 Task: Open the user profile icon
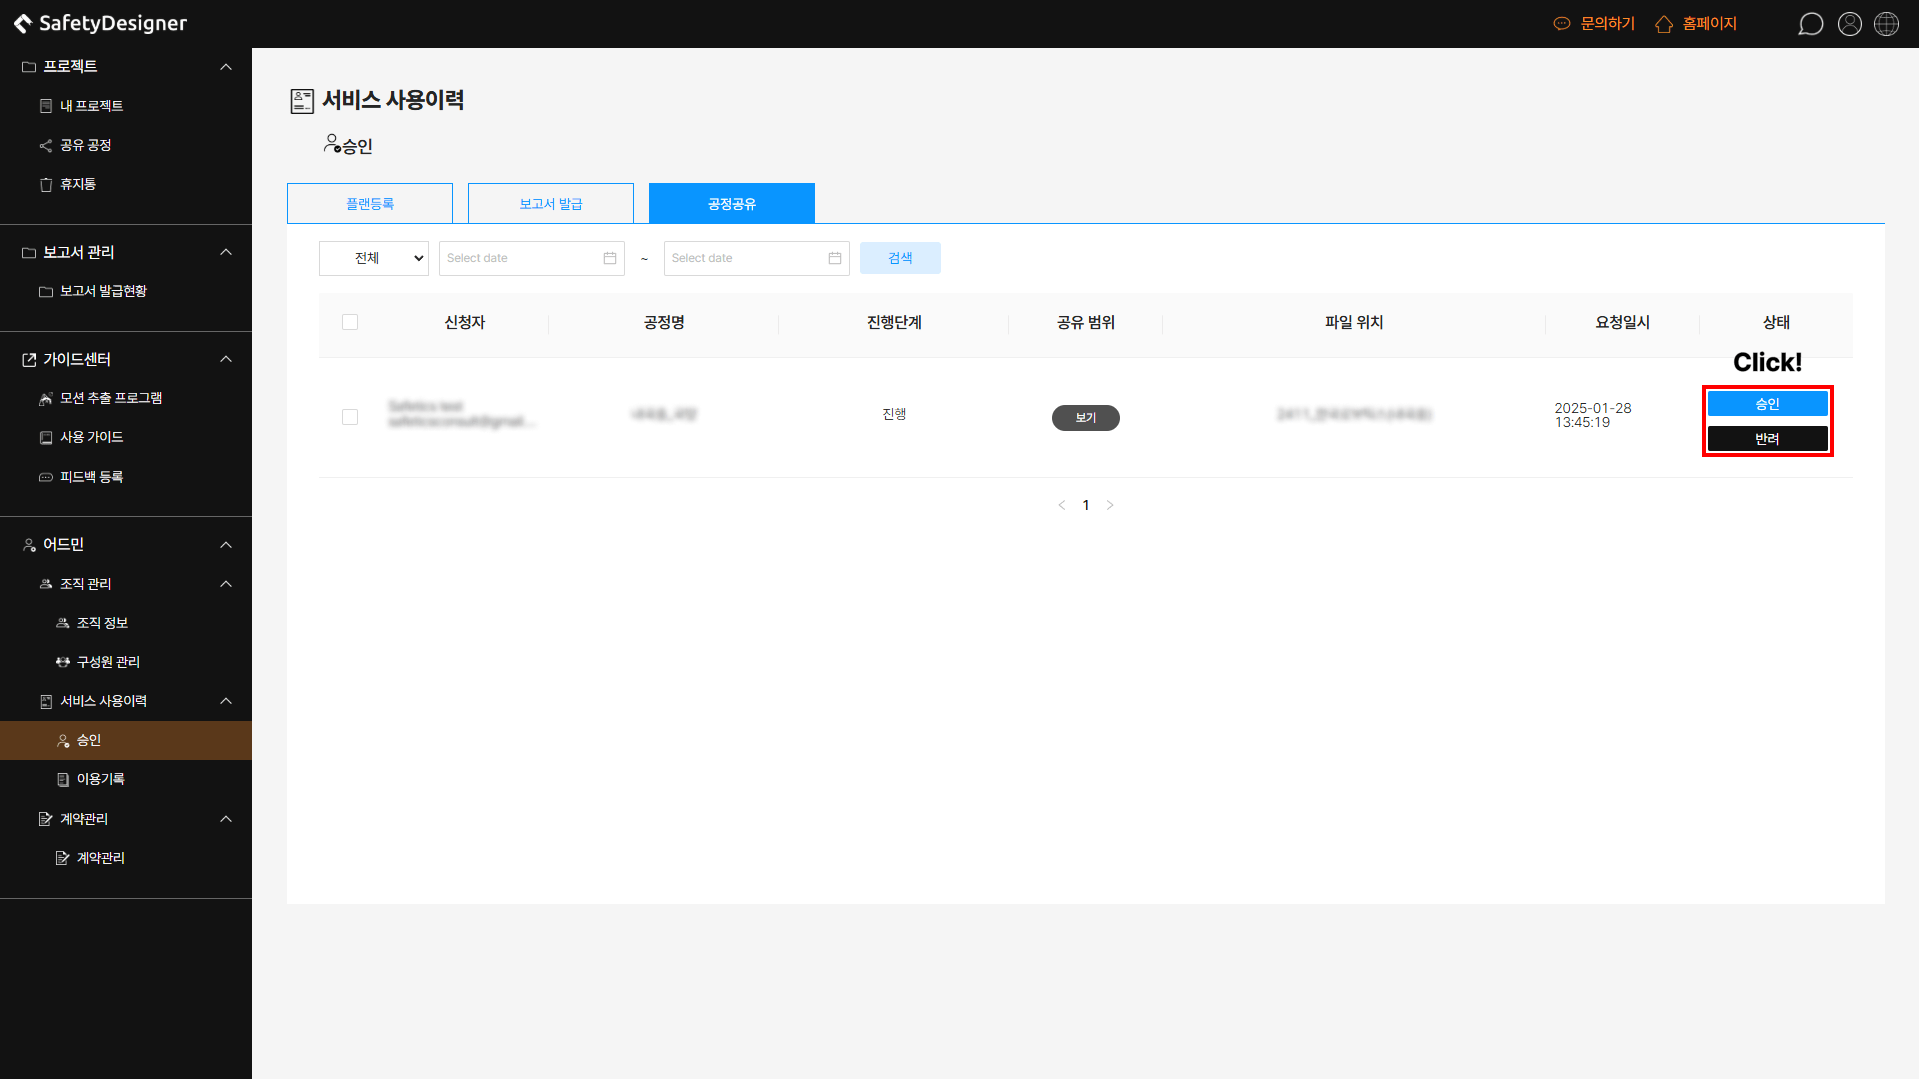(1849, 24)
